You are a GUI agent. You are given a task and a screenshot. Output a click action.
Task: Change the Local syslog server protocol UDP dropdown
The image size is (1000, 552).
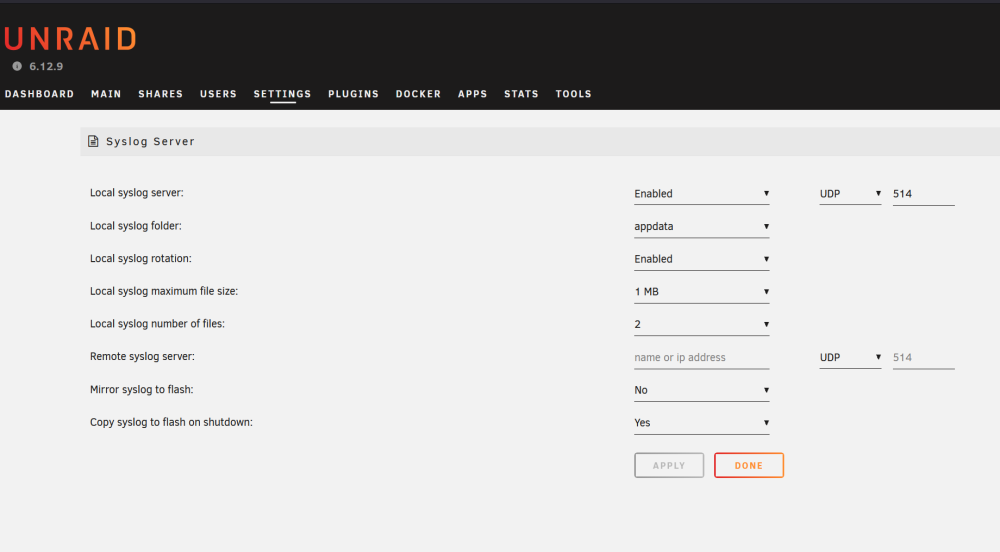[x=850, y=194]
